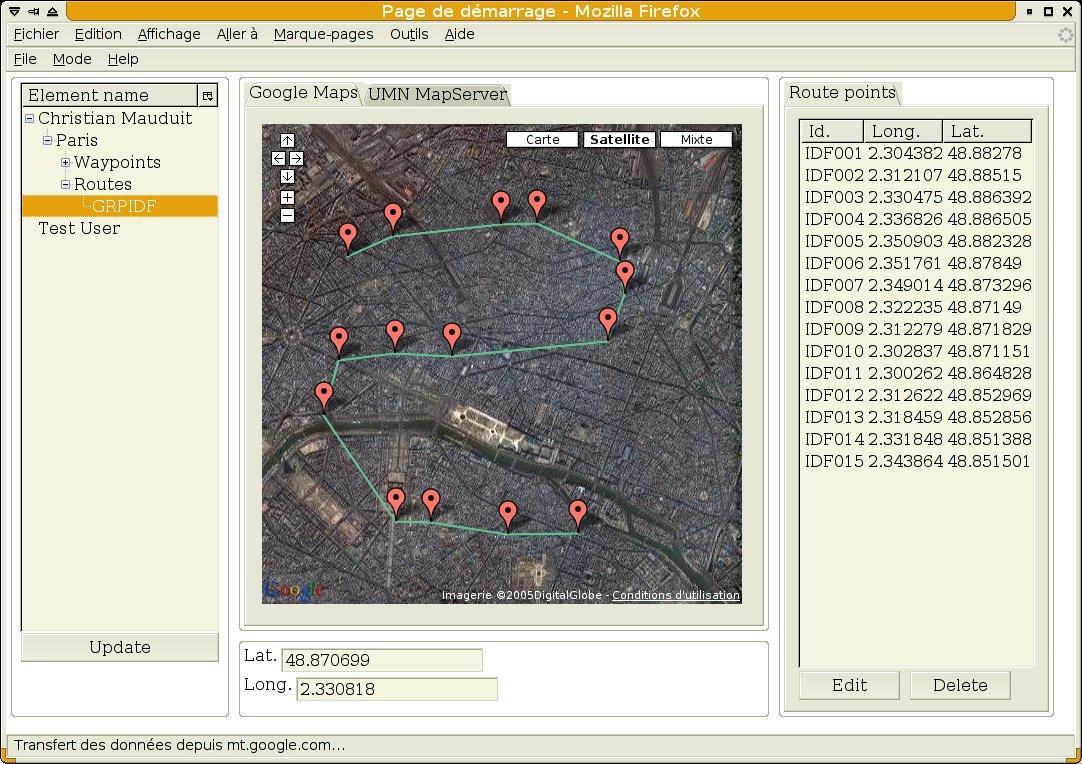Click the Delete button under route points
The width and height of the screenshot is (1082, 764).
(x=960, y=685)
